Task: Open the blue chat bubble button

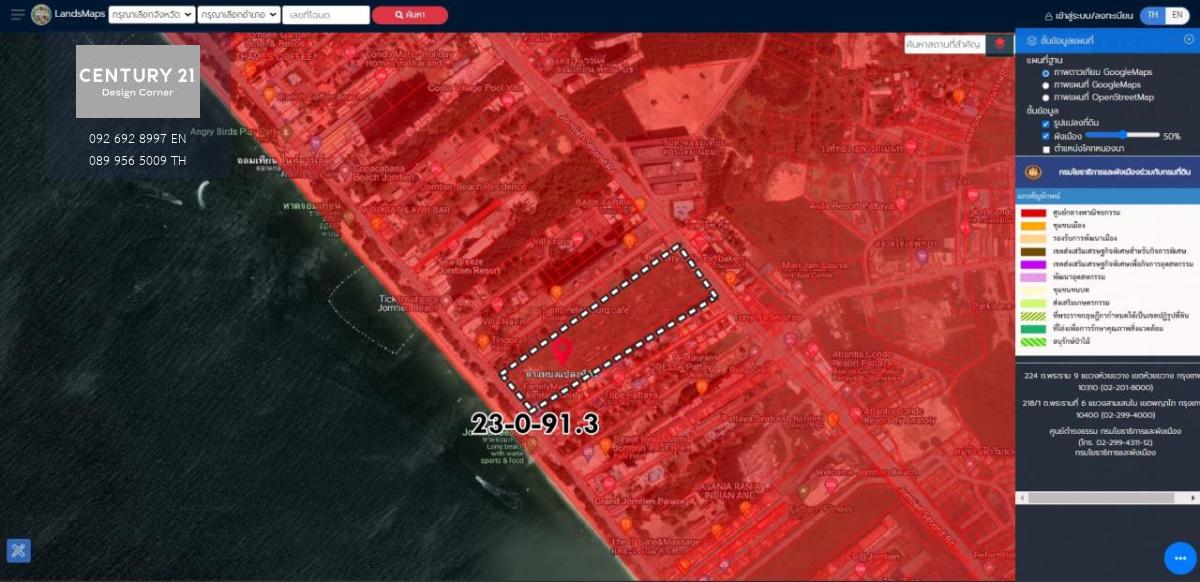Action: (x=1180, y=558)
